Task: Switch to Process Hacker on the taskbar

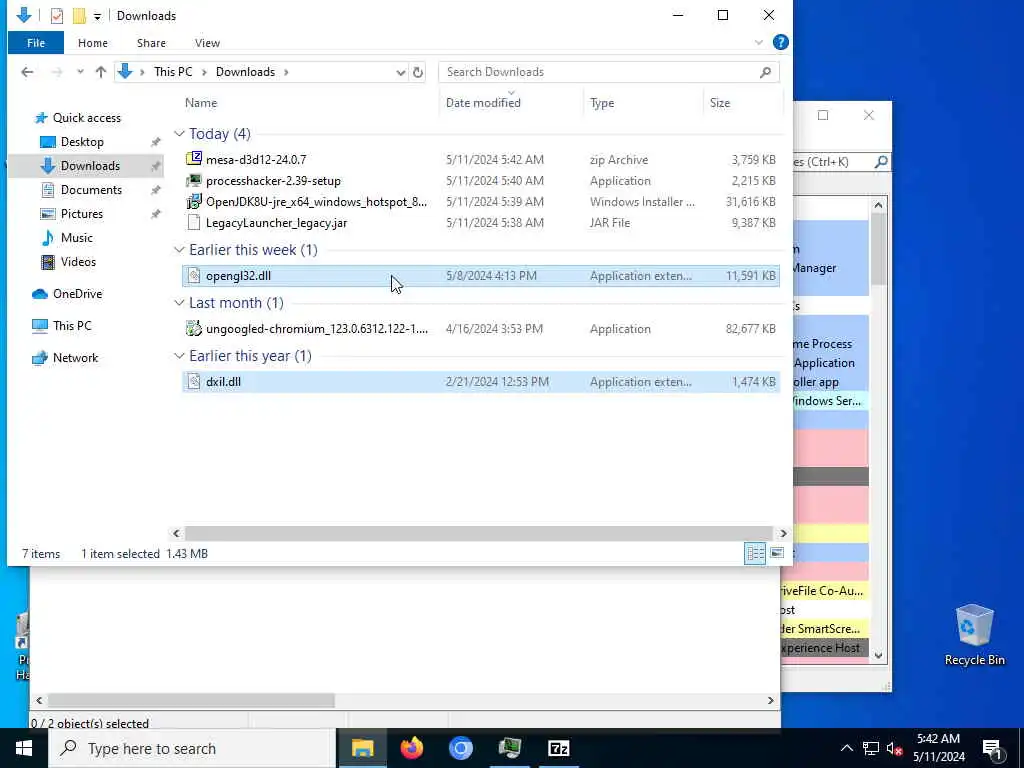Action: pyautogui.click(x=509, y=748)
